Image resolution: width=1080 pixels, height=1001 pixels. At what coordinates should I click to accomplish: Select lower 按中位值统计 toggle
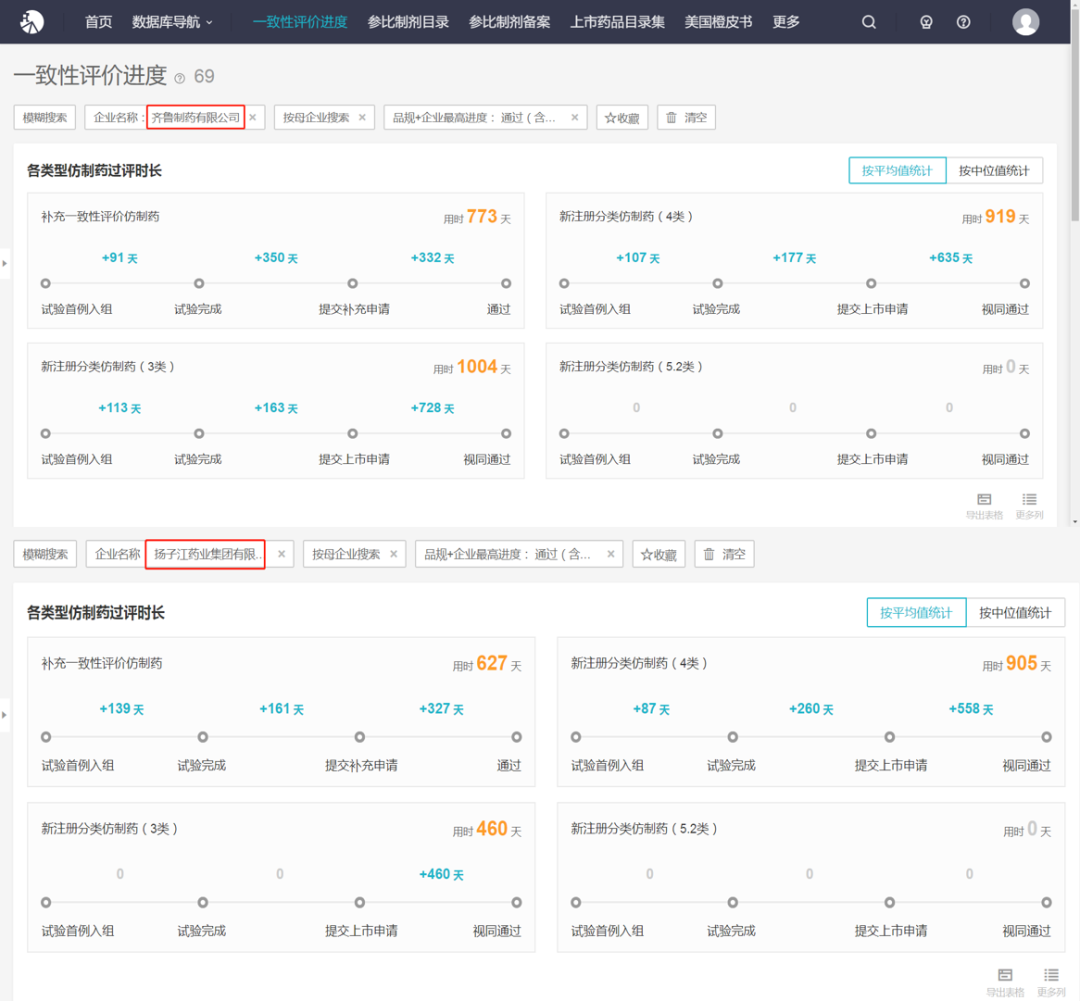pos(1015,612)
